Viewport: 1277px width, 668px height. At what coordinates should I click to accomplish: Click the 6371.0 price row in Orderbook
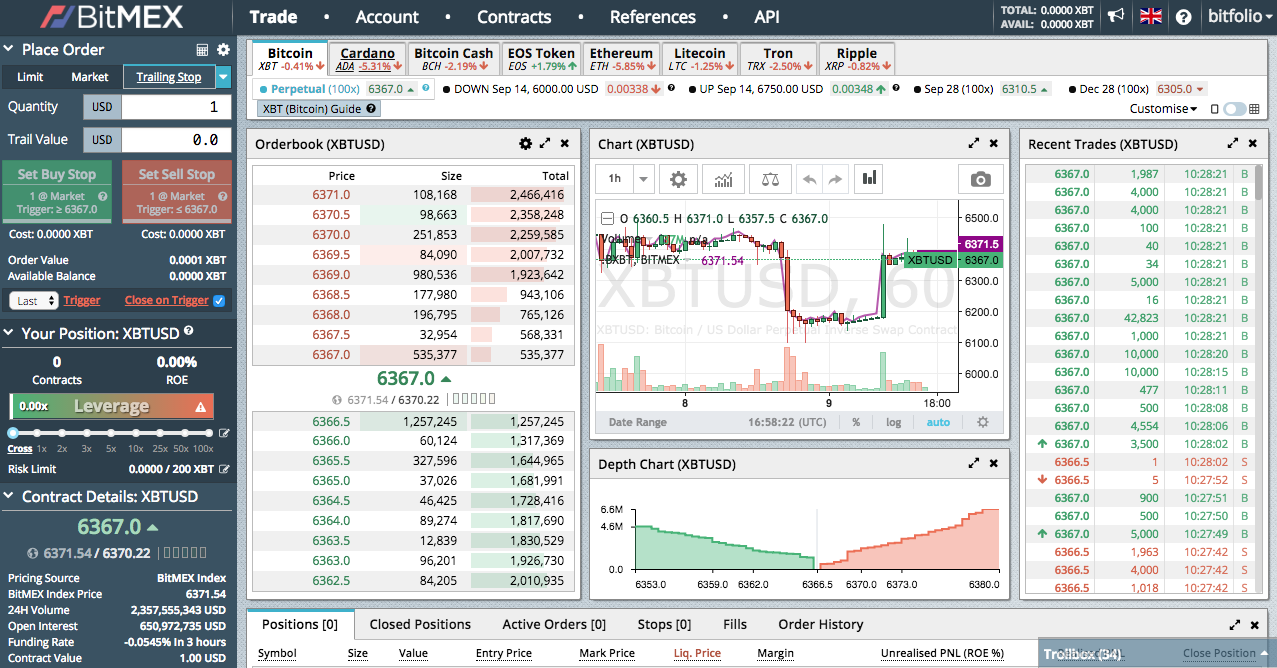pos(411,195)
